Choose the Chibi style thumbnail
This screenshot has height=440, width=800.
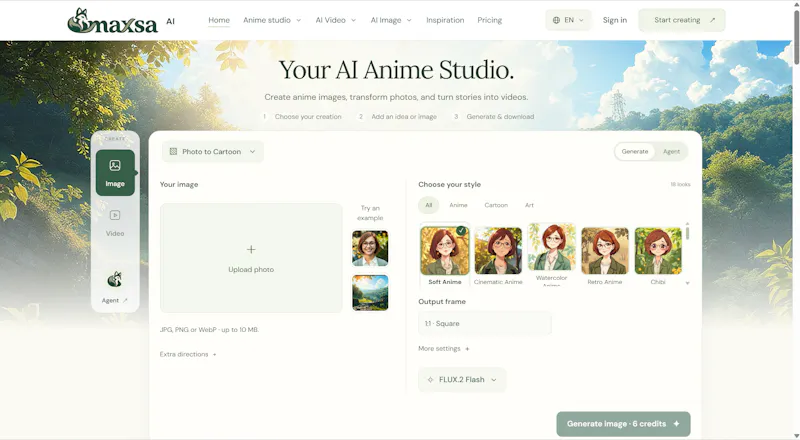pos(658,251)
